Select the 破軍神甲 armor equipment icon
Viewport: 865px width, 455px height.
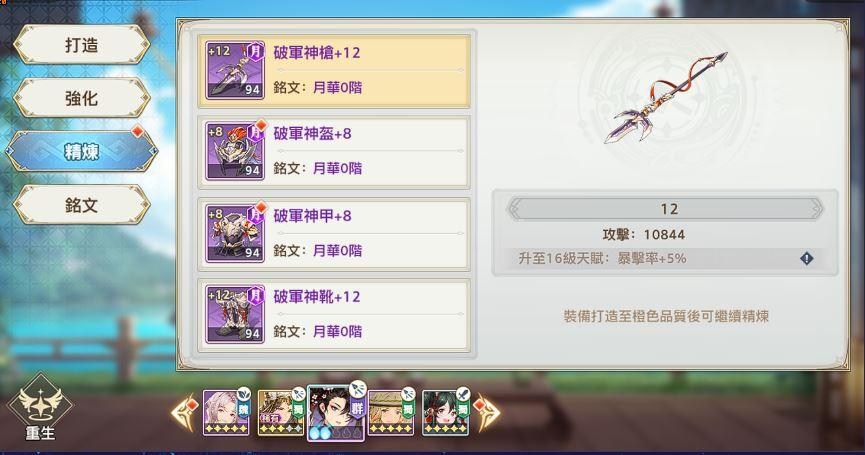[235, 233]
